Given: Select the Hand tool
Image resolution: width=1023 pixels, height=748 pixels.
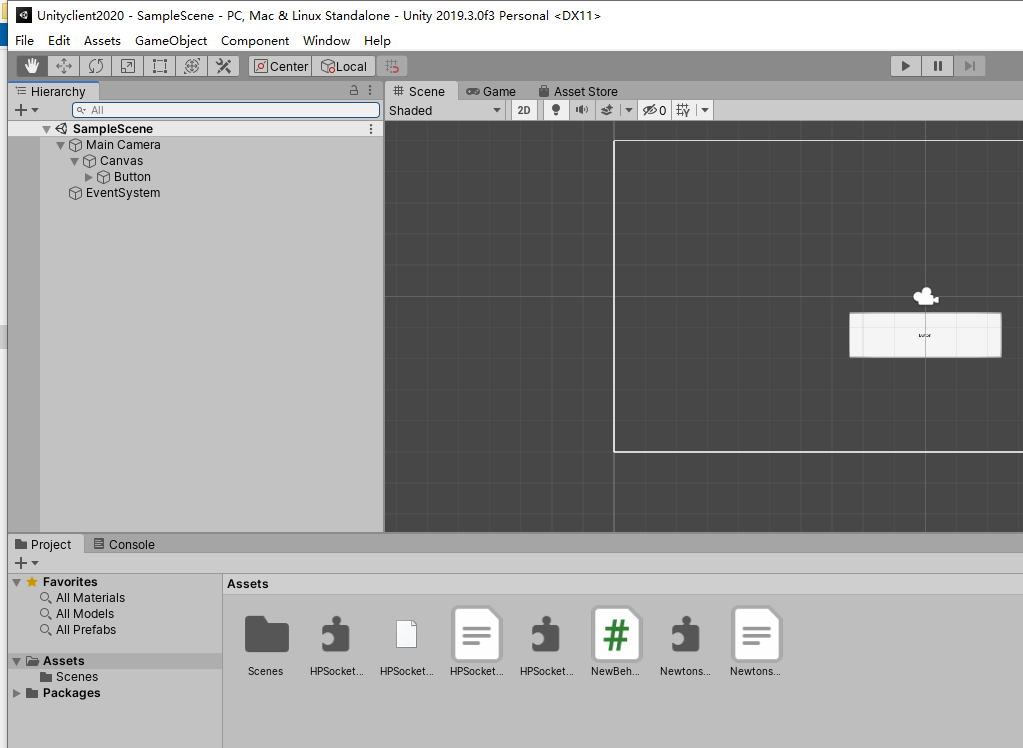Looking at the screenshot, I should click(32, 66).
